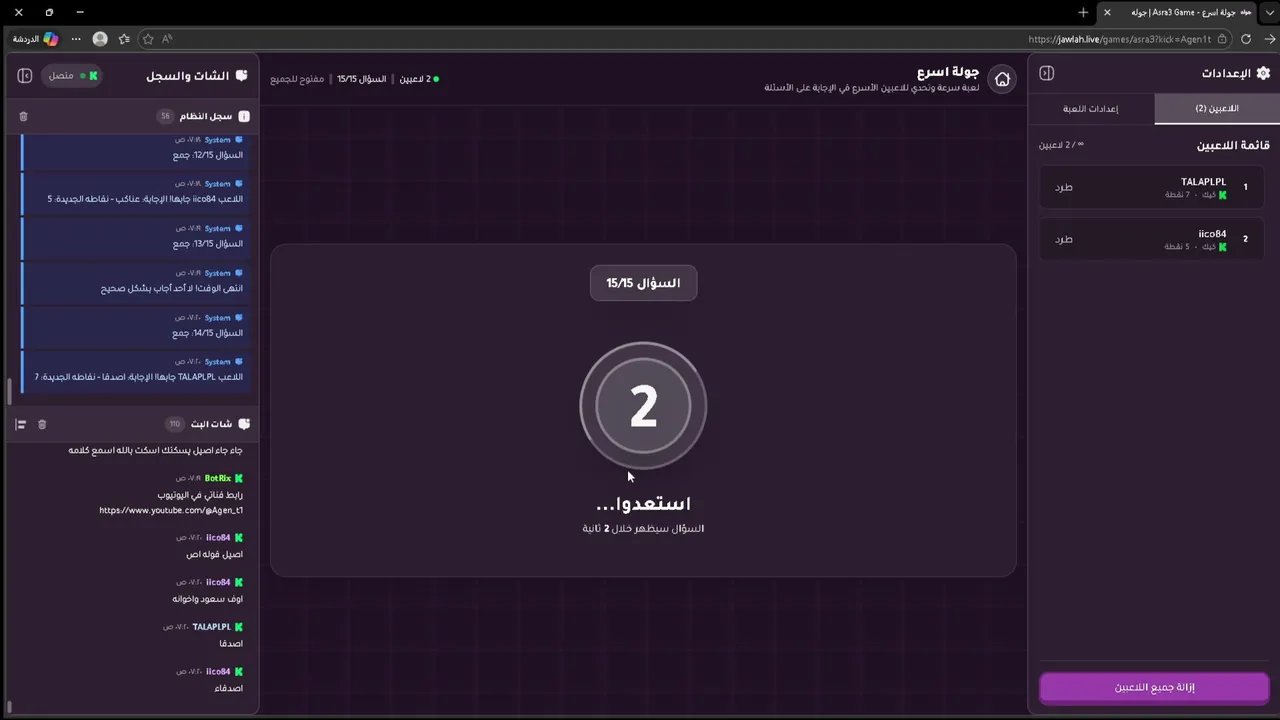Go to the home page via house icon
This screenshot has height=720, width=1280.
click(x=1002, y=80)
